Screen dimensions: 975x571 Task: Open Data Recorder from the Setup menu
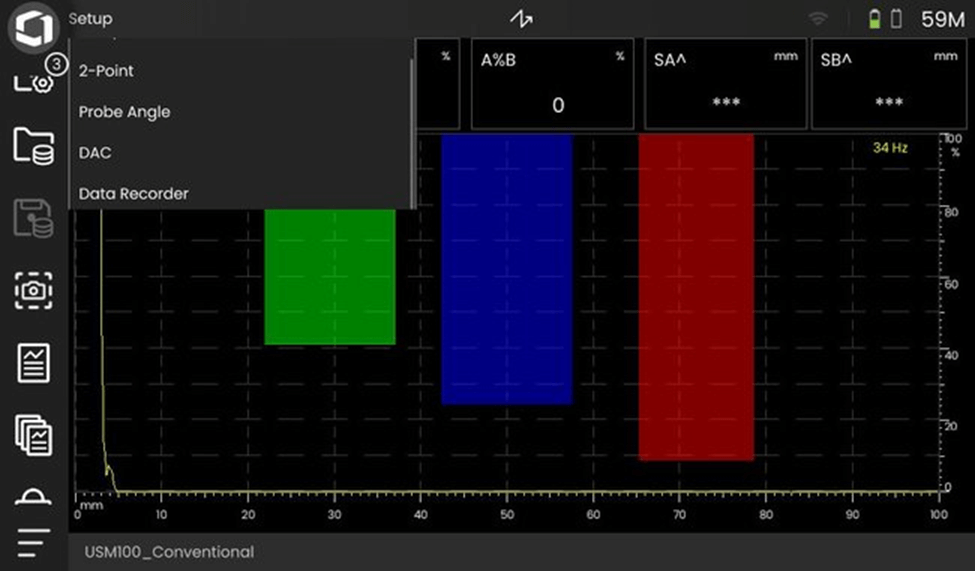tap(134, 193)
